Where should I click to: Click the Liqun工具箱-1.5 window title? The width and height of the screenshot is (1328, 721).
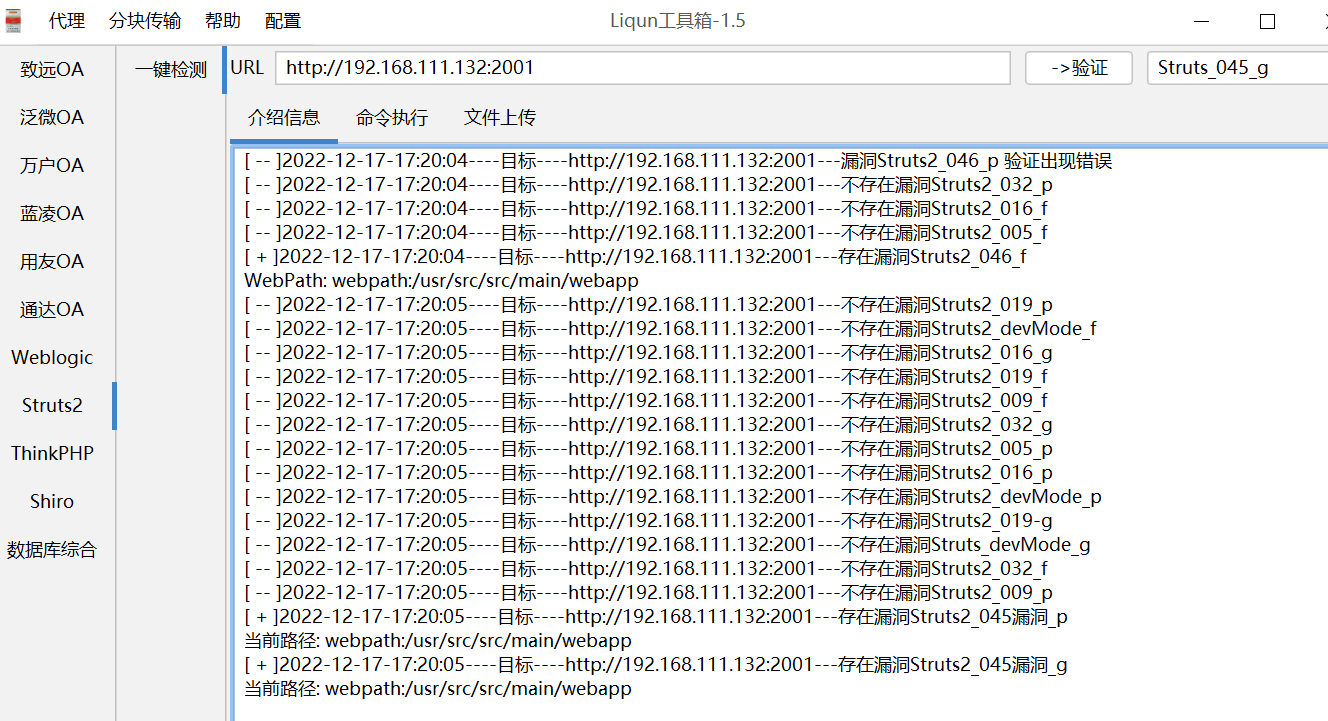pyautogui.click(x=678, y=21)
